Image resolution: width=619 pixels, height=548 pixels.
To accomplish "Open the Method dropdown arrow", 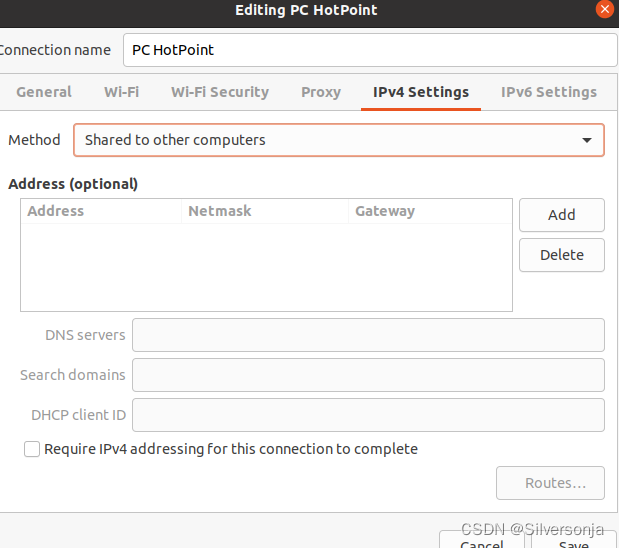I will 587,140.
